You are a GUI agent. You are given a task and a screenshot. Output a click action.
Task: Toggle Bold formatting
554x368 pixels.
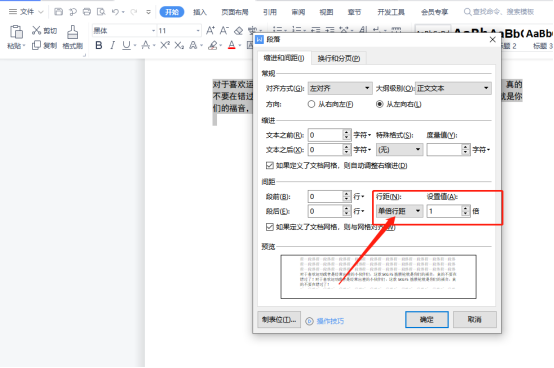click(x=99, y=45)
